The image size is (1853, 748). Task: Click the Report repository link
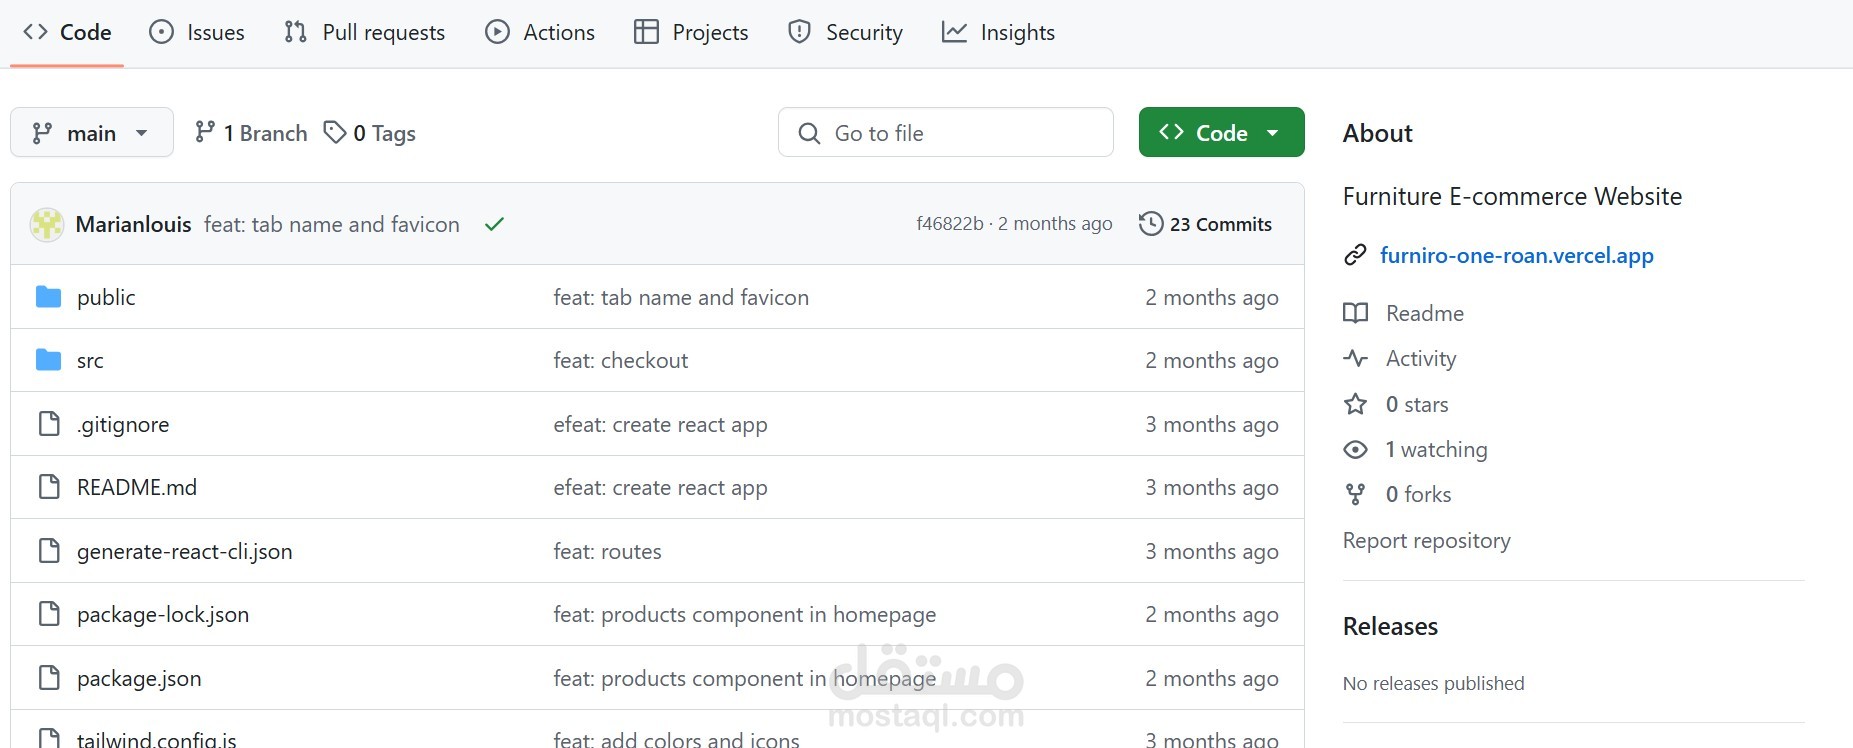pos(1426,540)
